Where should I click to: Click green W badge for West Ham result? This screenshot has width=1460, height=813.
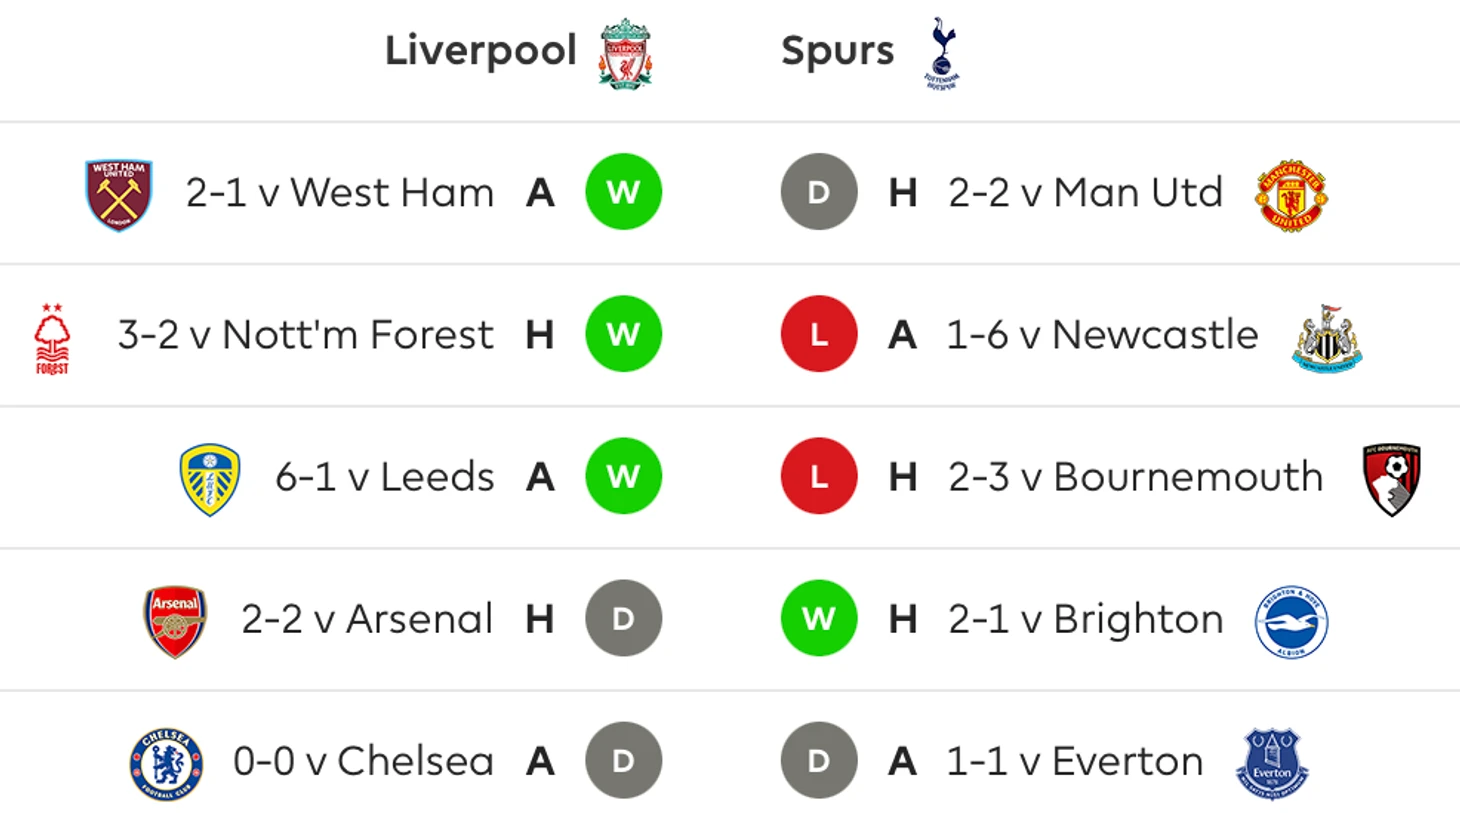click(623, 192)
